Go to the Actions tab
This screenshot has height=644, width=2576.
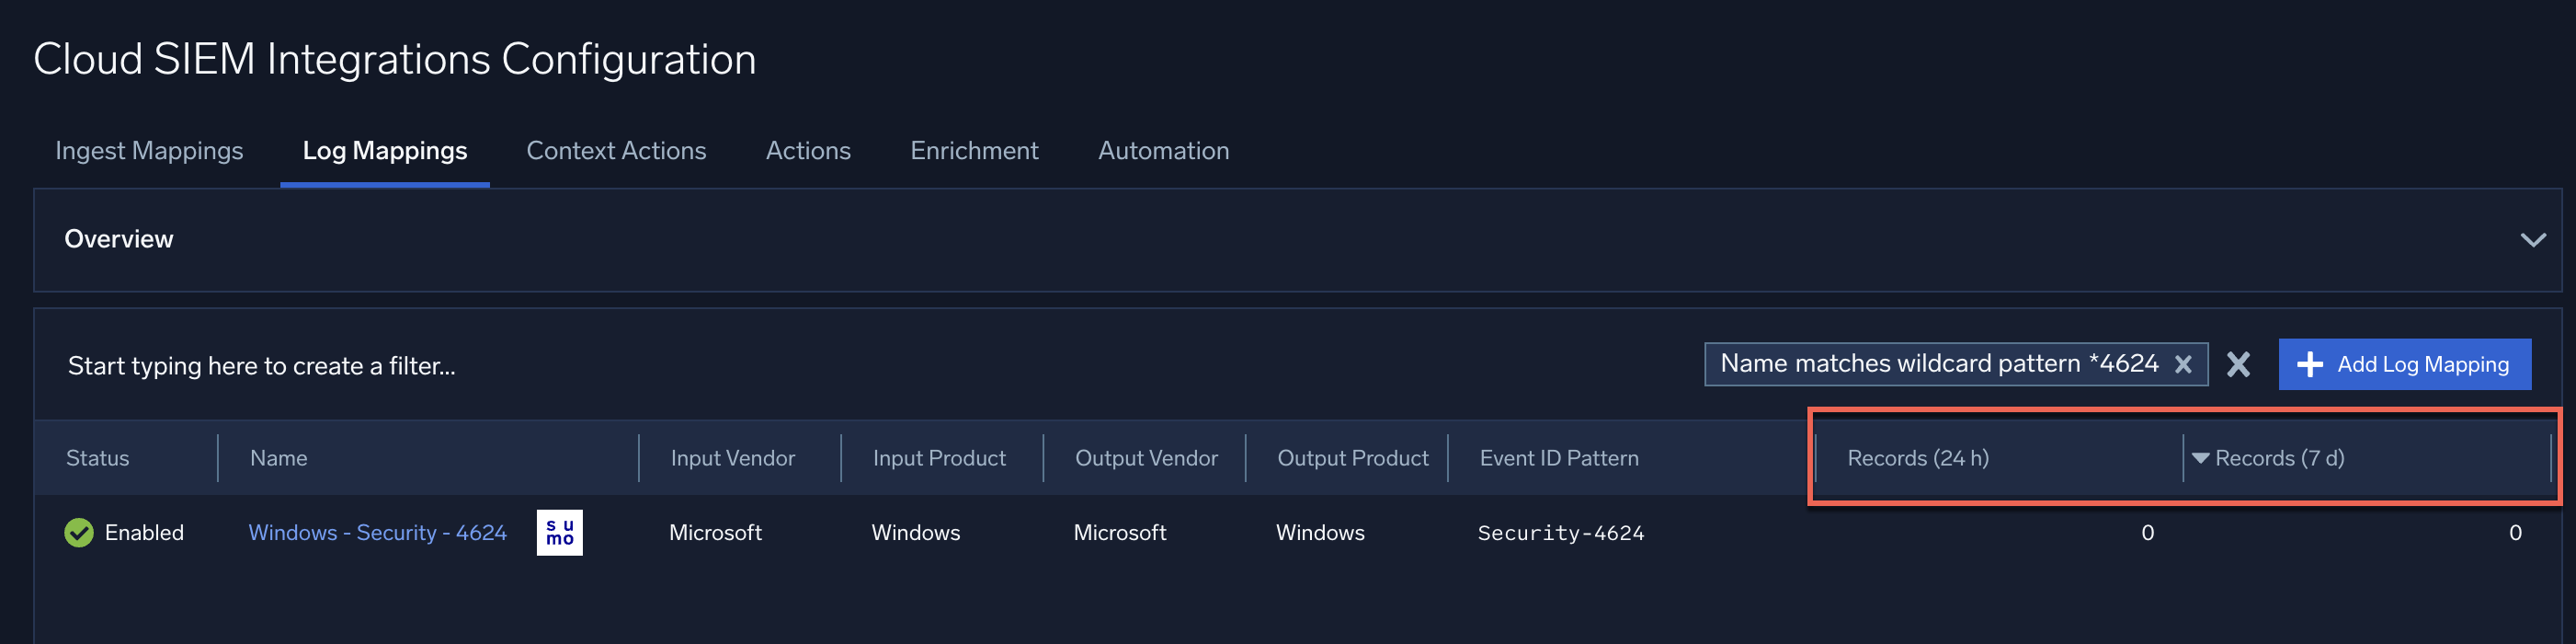point(808,151)
